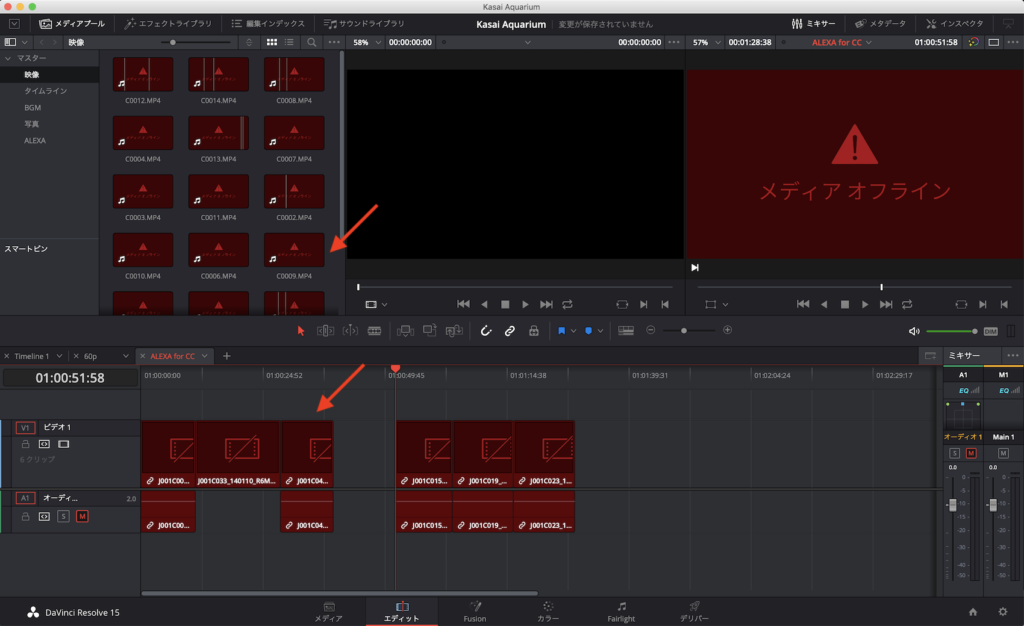Toggle the DIM audio button
Screen dimensions: 1024x626
990,331
